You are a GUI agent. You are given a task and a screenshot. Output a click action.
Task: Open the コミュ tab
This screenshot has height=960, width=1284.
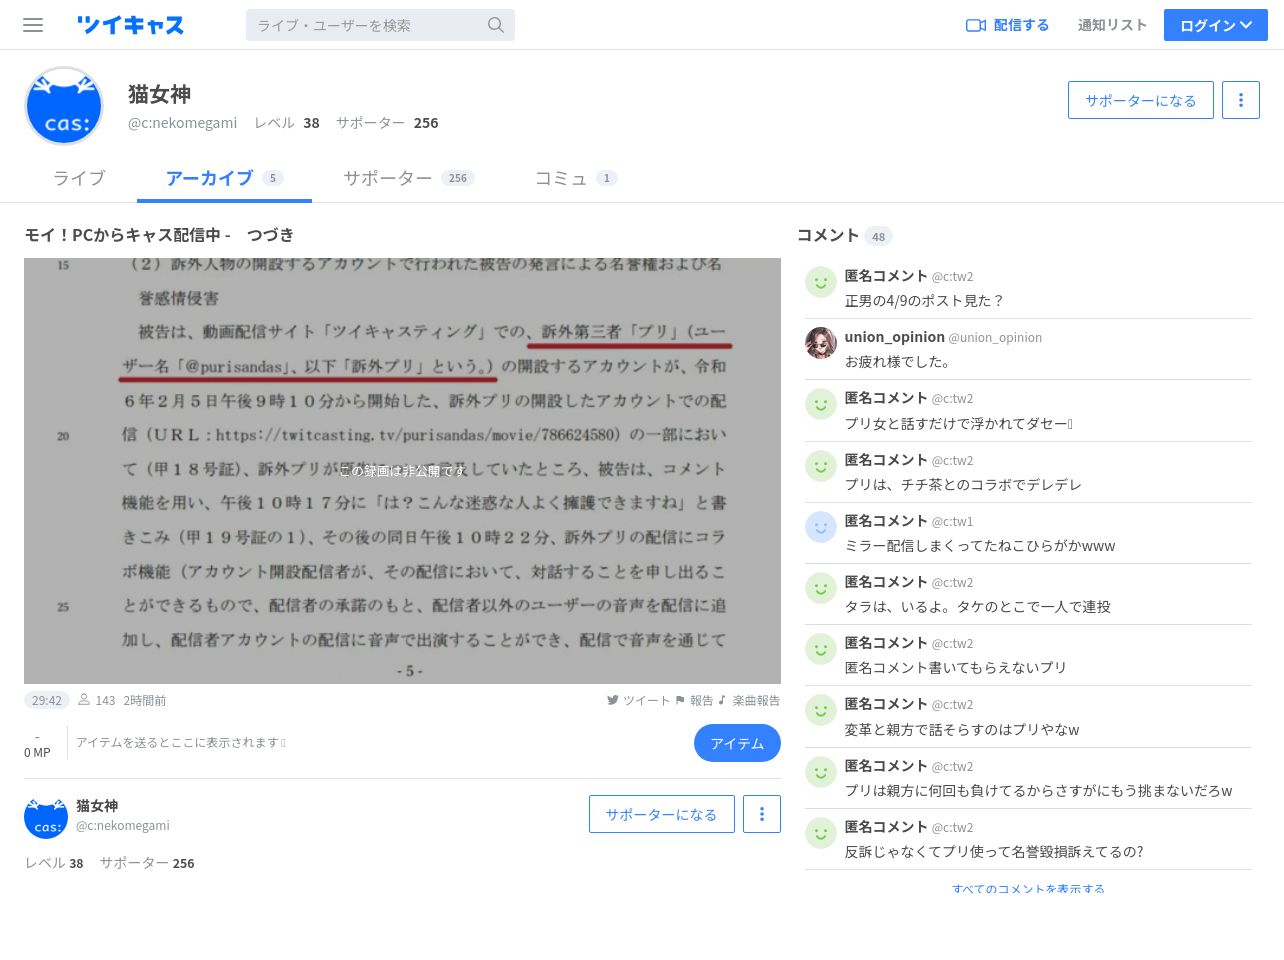pyautogui.click(x=576, y=178)
